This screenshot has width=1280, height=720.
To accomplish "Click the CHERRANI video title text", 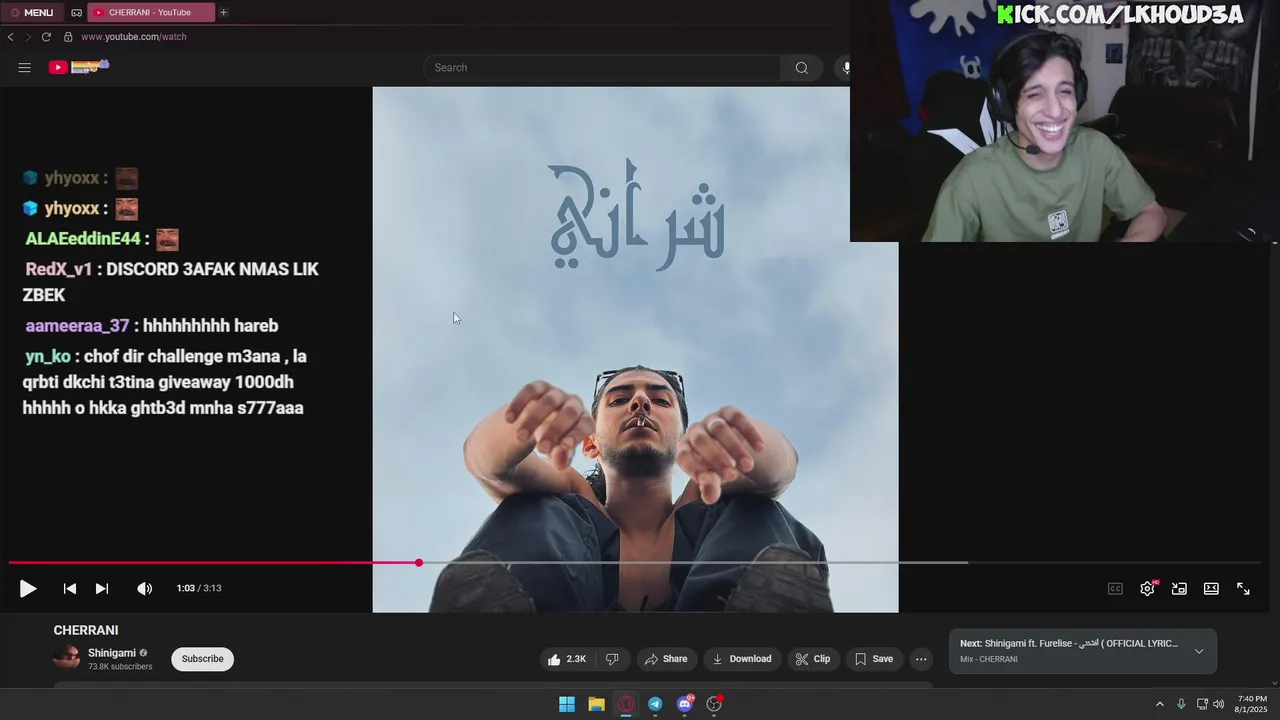I will click(86, 630).
